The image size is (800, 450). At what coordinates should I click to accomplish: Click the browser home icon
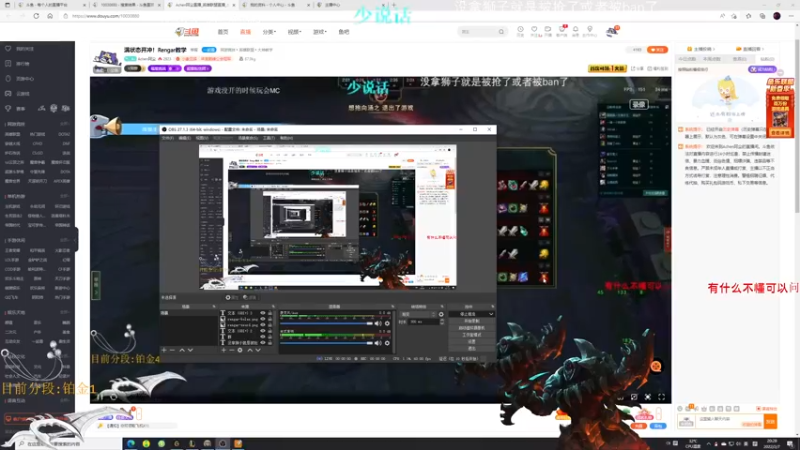50,16
